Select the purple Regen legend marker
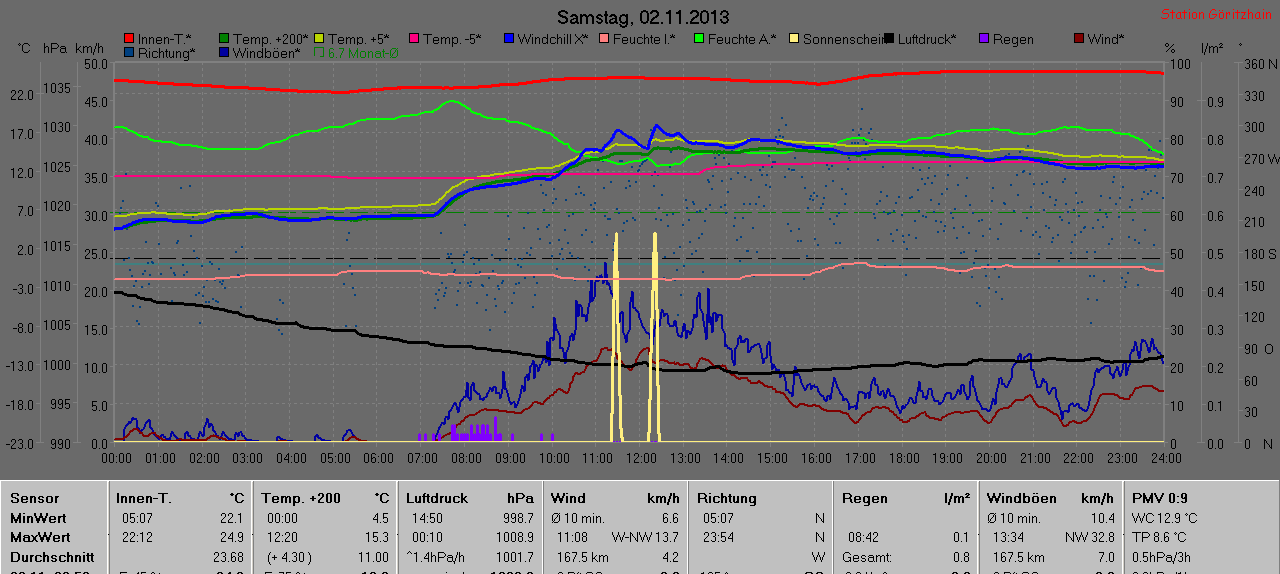The height and width of the screenshot is (574, 1280). point(983,39)
